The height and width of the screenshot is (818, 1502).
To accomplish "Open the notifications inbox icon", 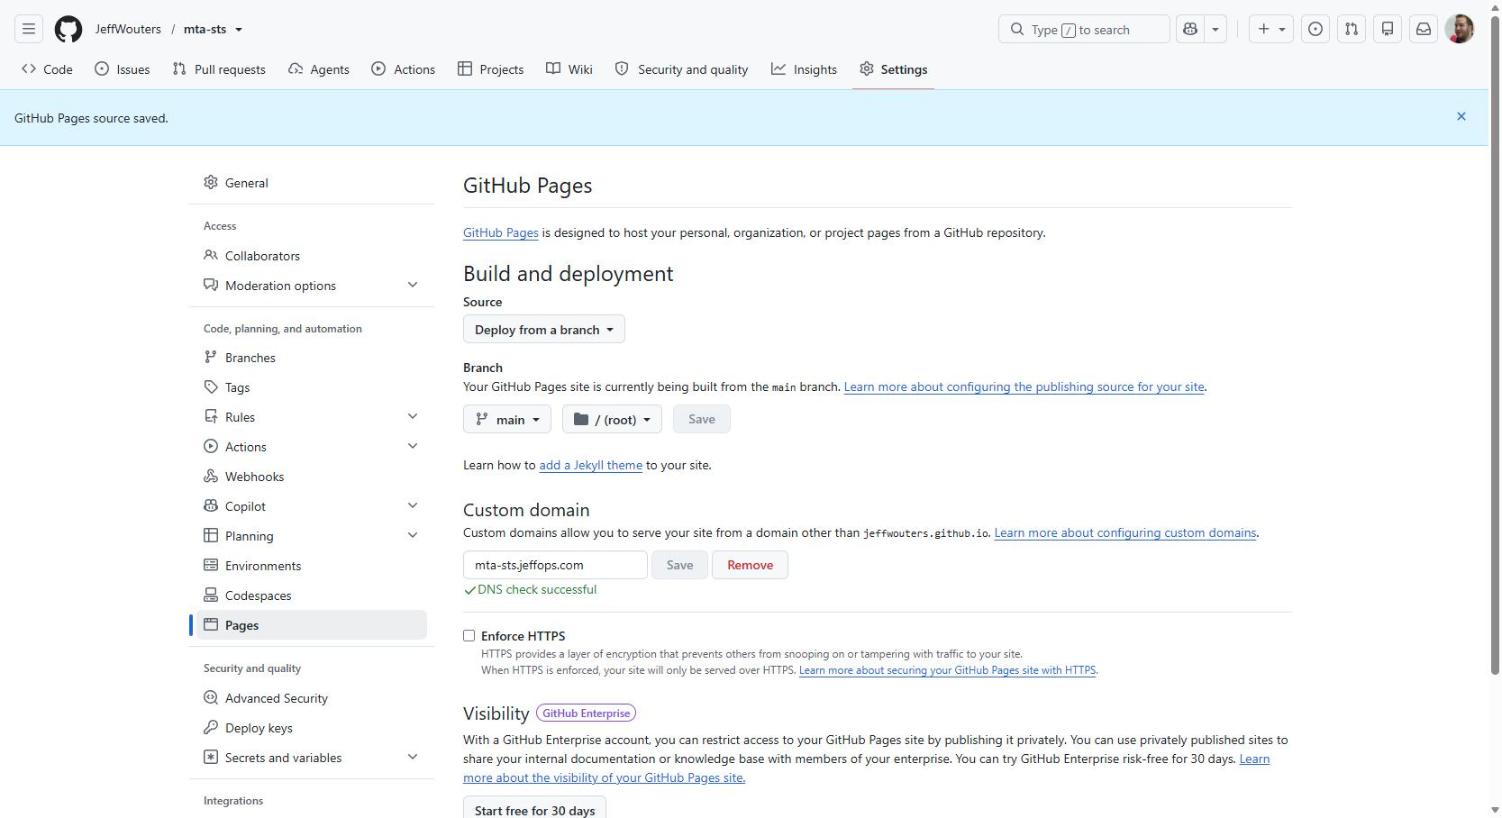I will (1423, 29).
